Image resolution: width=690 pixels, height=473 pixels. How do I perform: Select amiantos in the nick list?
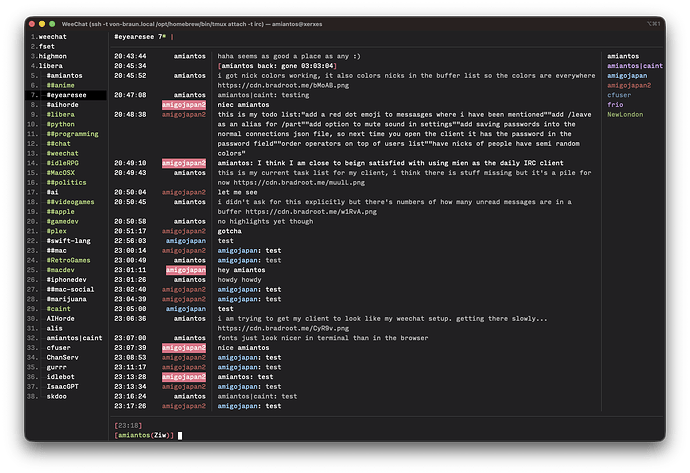pyautogui.click(x=623, y=56)
